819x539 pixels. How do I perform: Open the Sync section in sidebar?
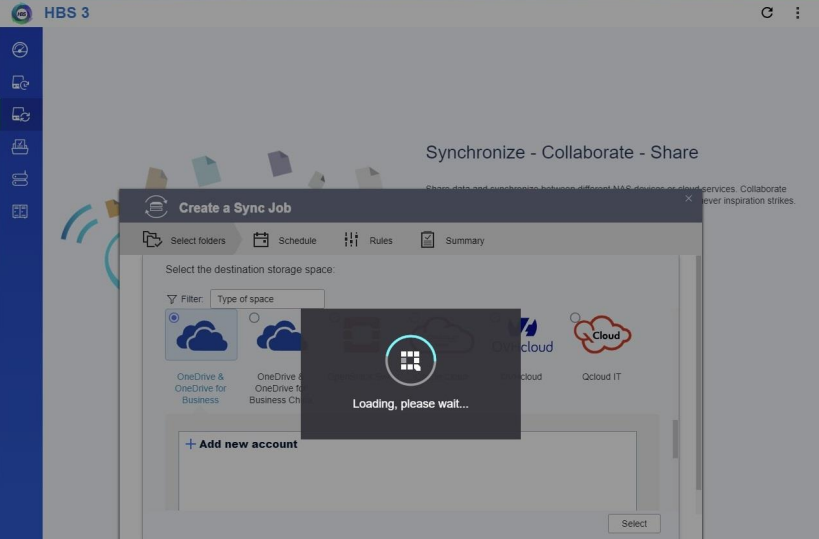pyautogui.click(x=20, y=115)
